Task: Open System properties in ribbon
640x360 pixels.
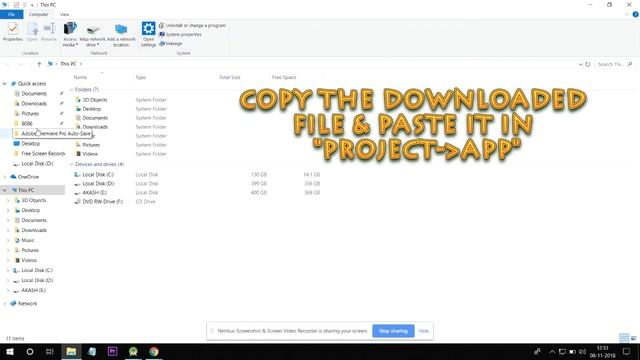Action: 180,34
